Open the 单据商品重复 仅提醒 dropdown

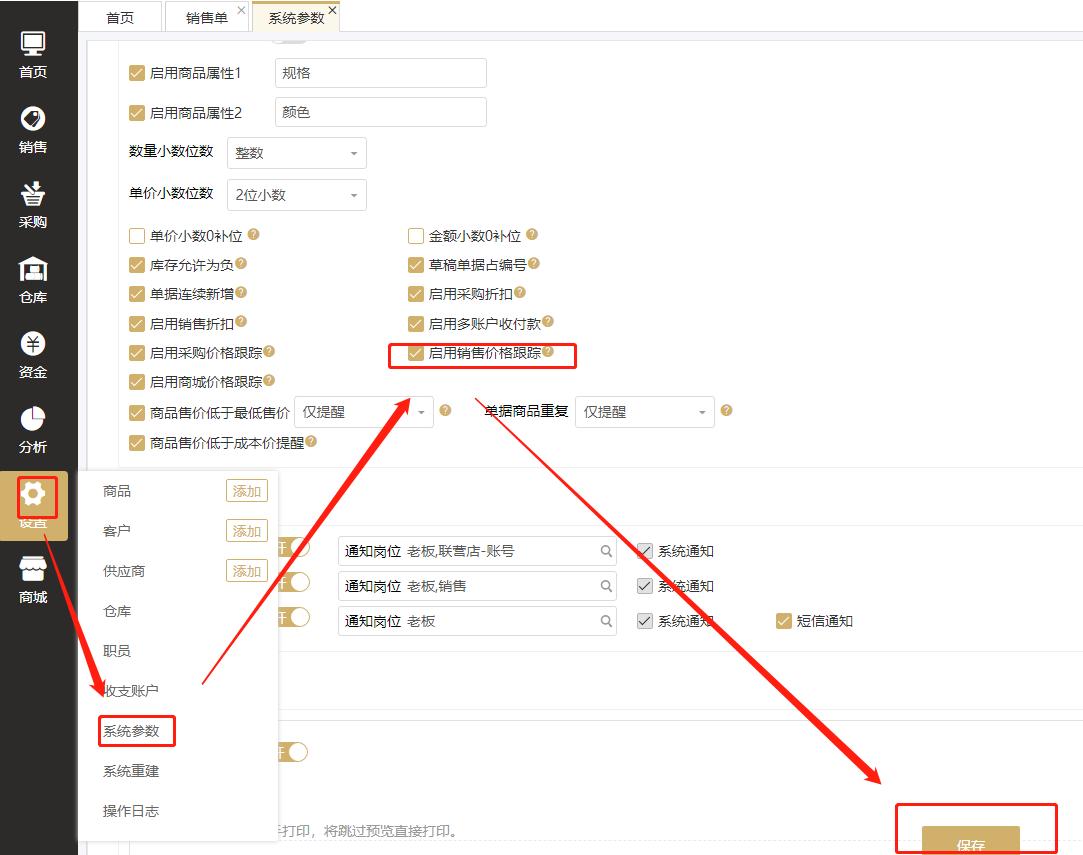(x=644, y=411)
